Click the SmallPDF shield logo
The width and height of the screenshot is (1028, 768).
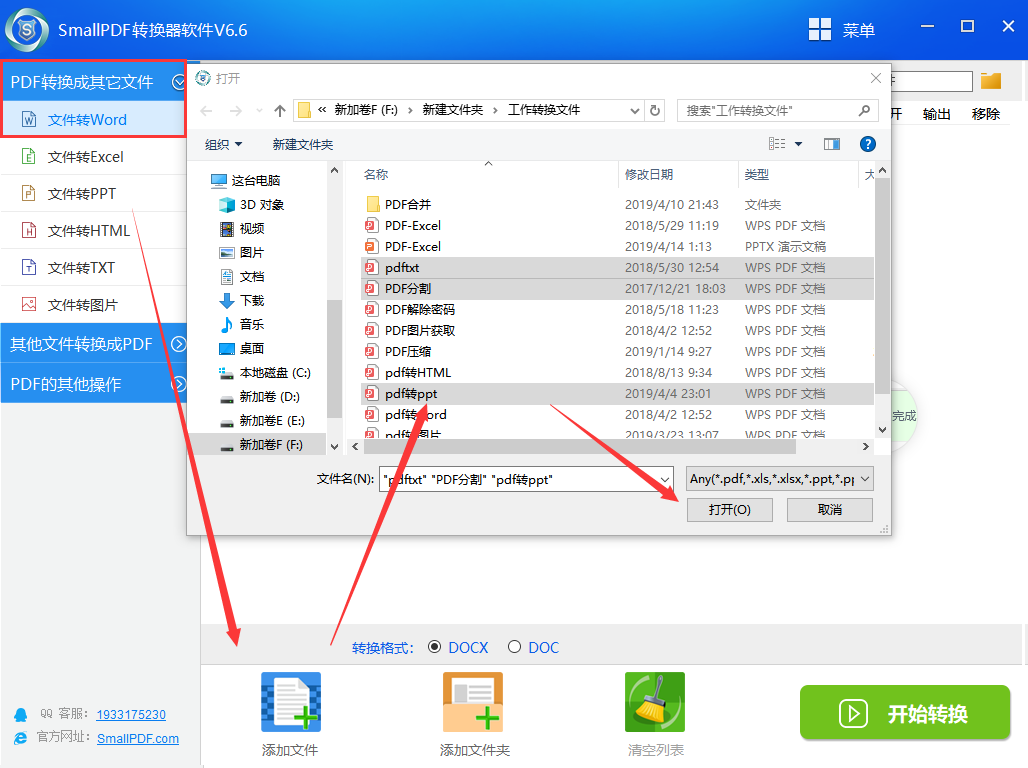coord(26,30)
